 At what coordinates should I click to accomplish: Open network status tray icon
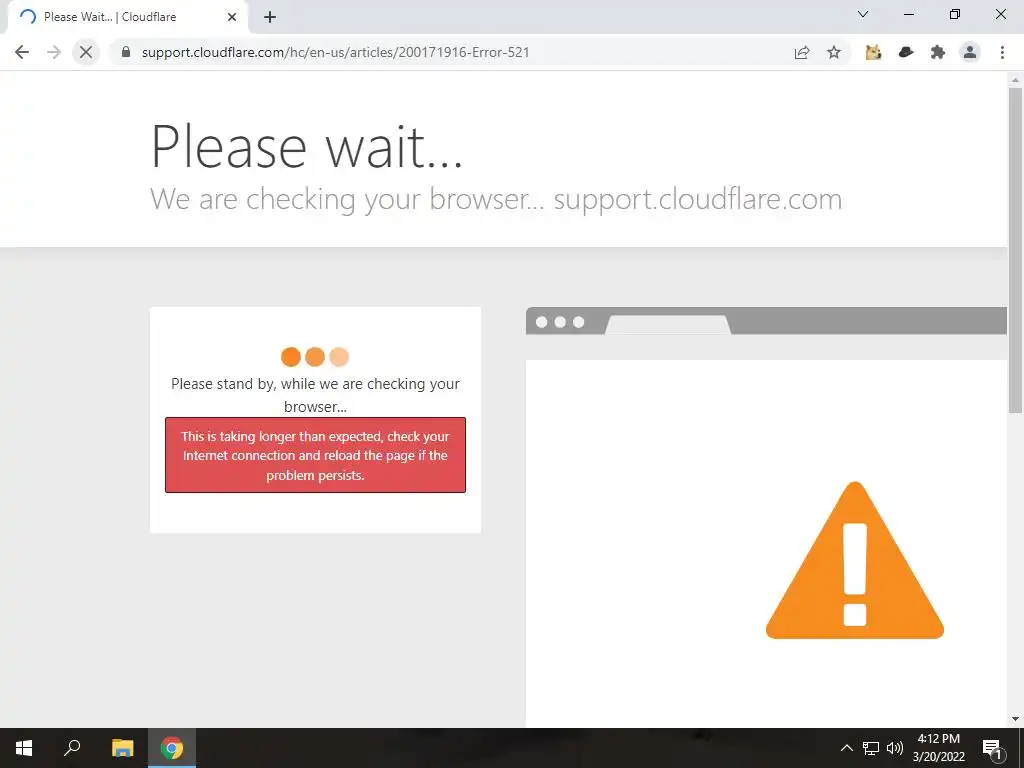(871, 748)
